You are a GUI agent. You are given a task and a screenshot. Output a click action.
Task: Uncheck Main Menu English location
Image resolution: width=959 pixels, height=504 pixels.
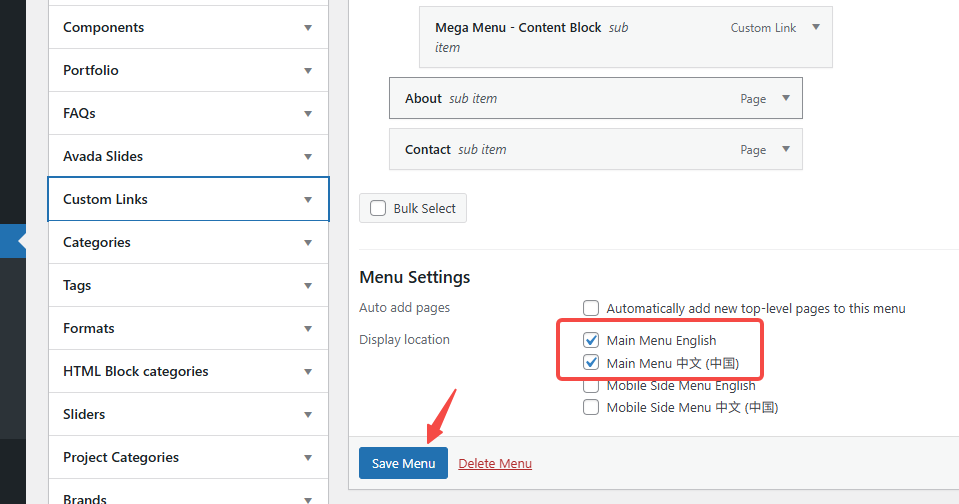click(591, 341)
